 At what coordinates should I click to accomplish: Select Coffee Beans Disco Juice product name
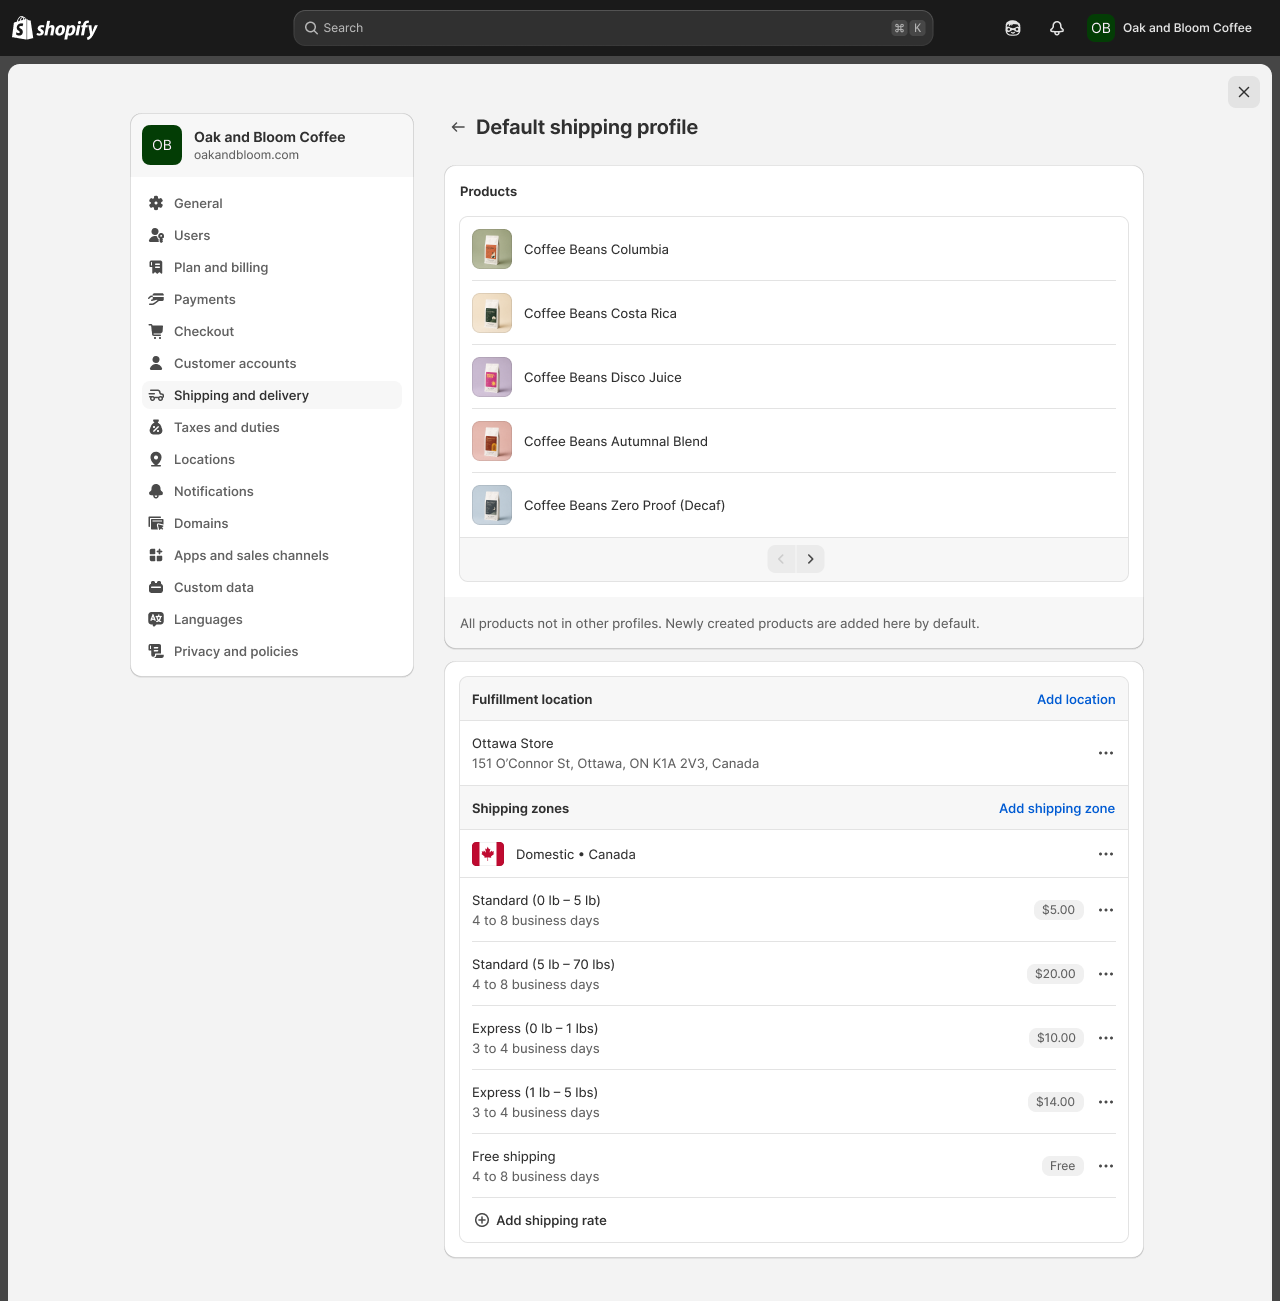603,377
